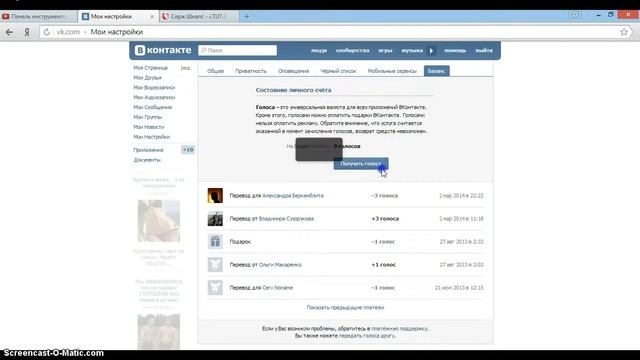Open the Владимира Сухорукова profile link
640x360 pixels.
286,219
